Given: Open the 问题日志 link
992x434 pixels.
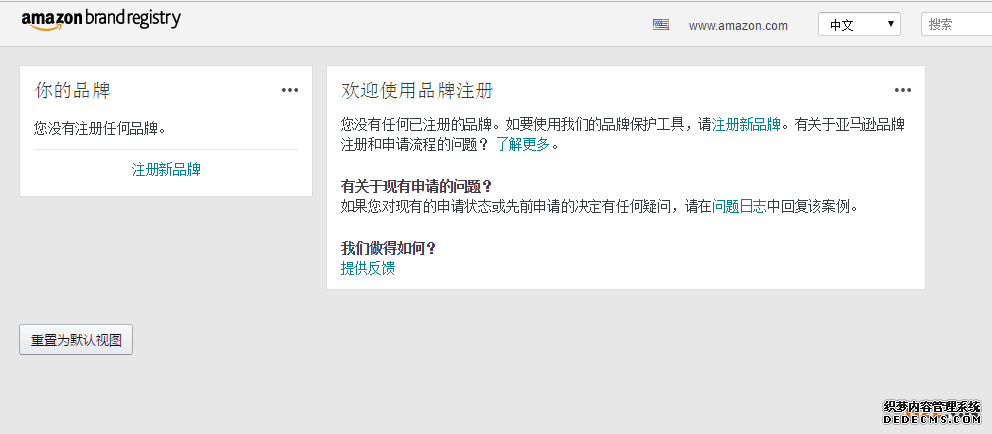Looking at the screenshot, I should pos(739,206).
